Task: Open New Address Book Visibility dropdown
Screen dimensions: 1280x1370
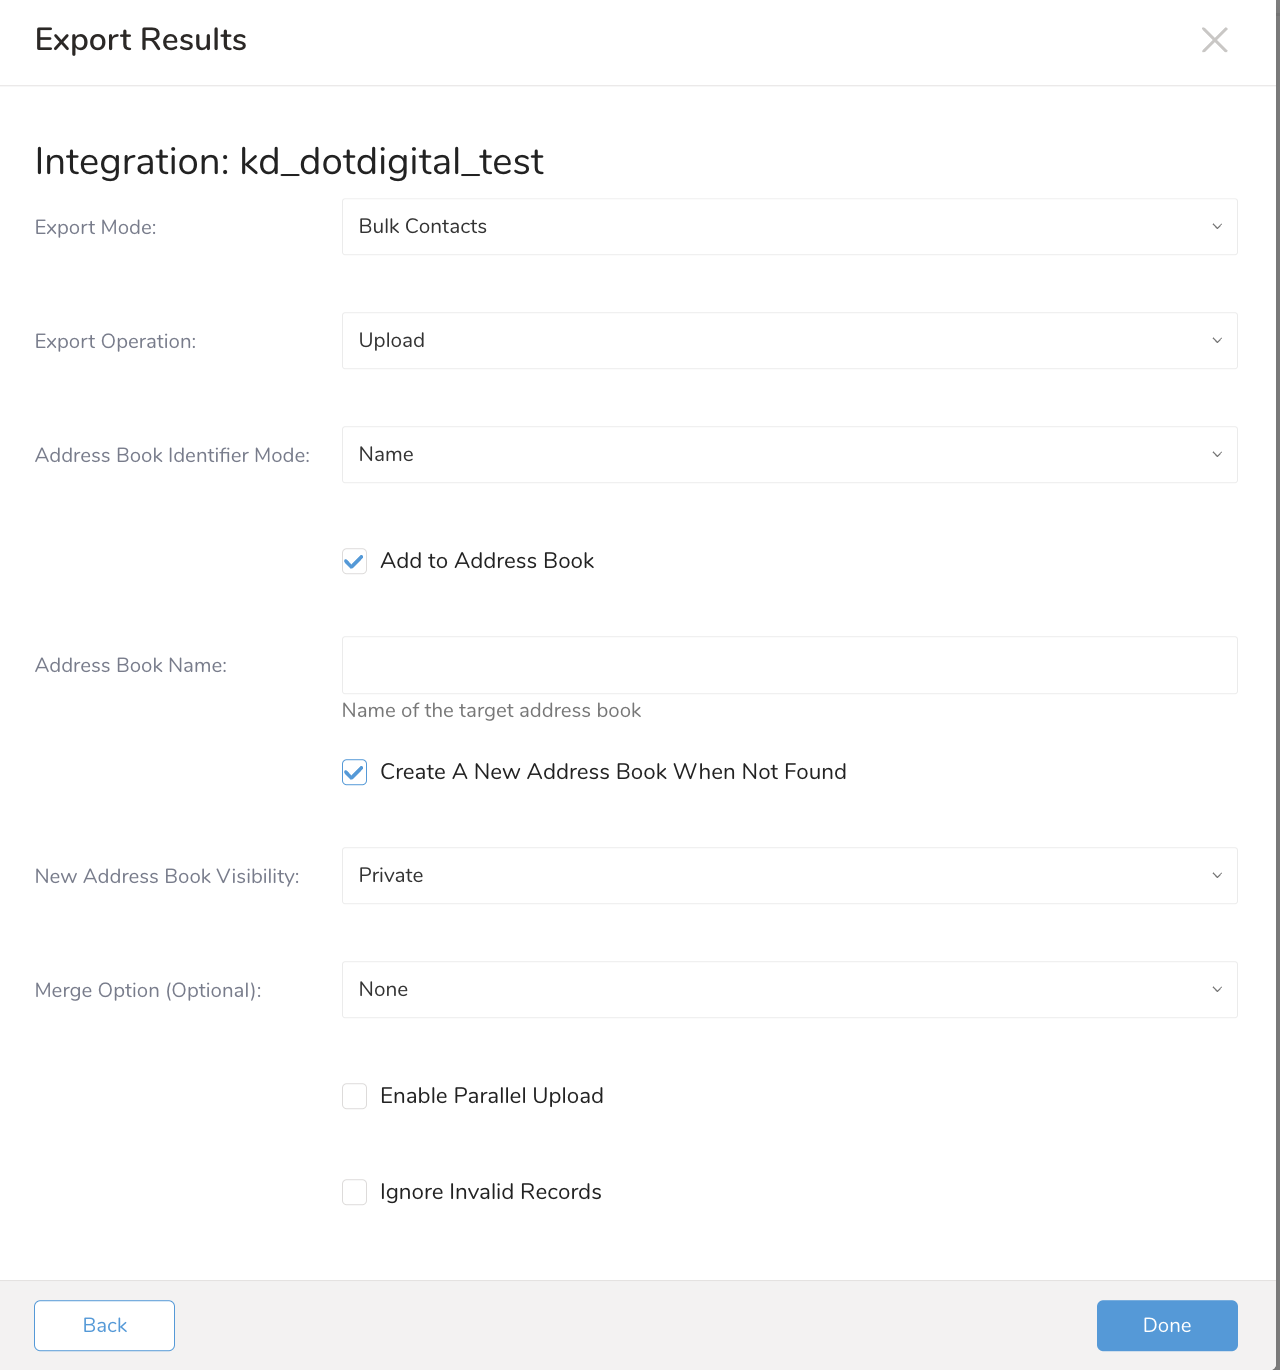Action: click(788, 876)
